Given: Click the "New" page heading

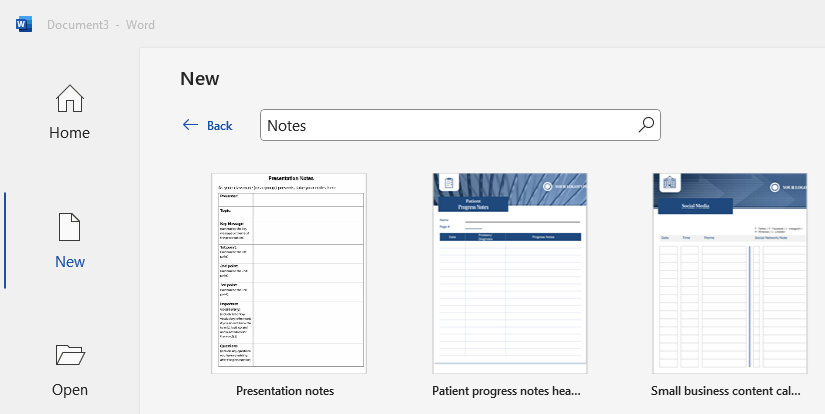Looking at the screenshot, I should click(x=199, y=78).
